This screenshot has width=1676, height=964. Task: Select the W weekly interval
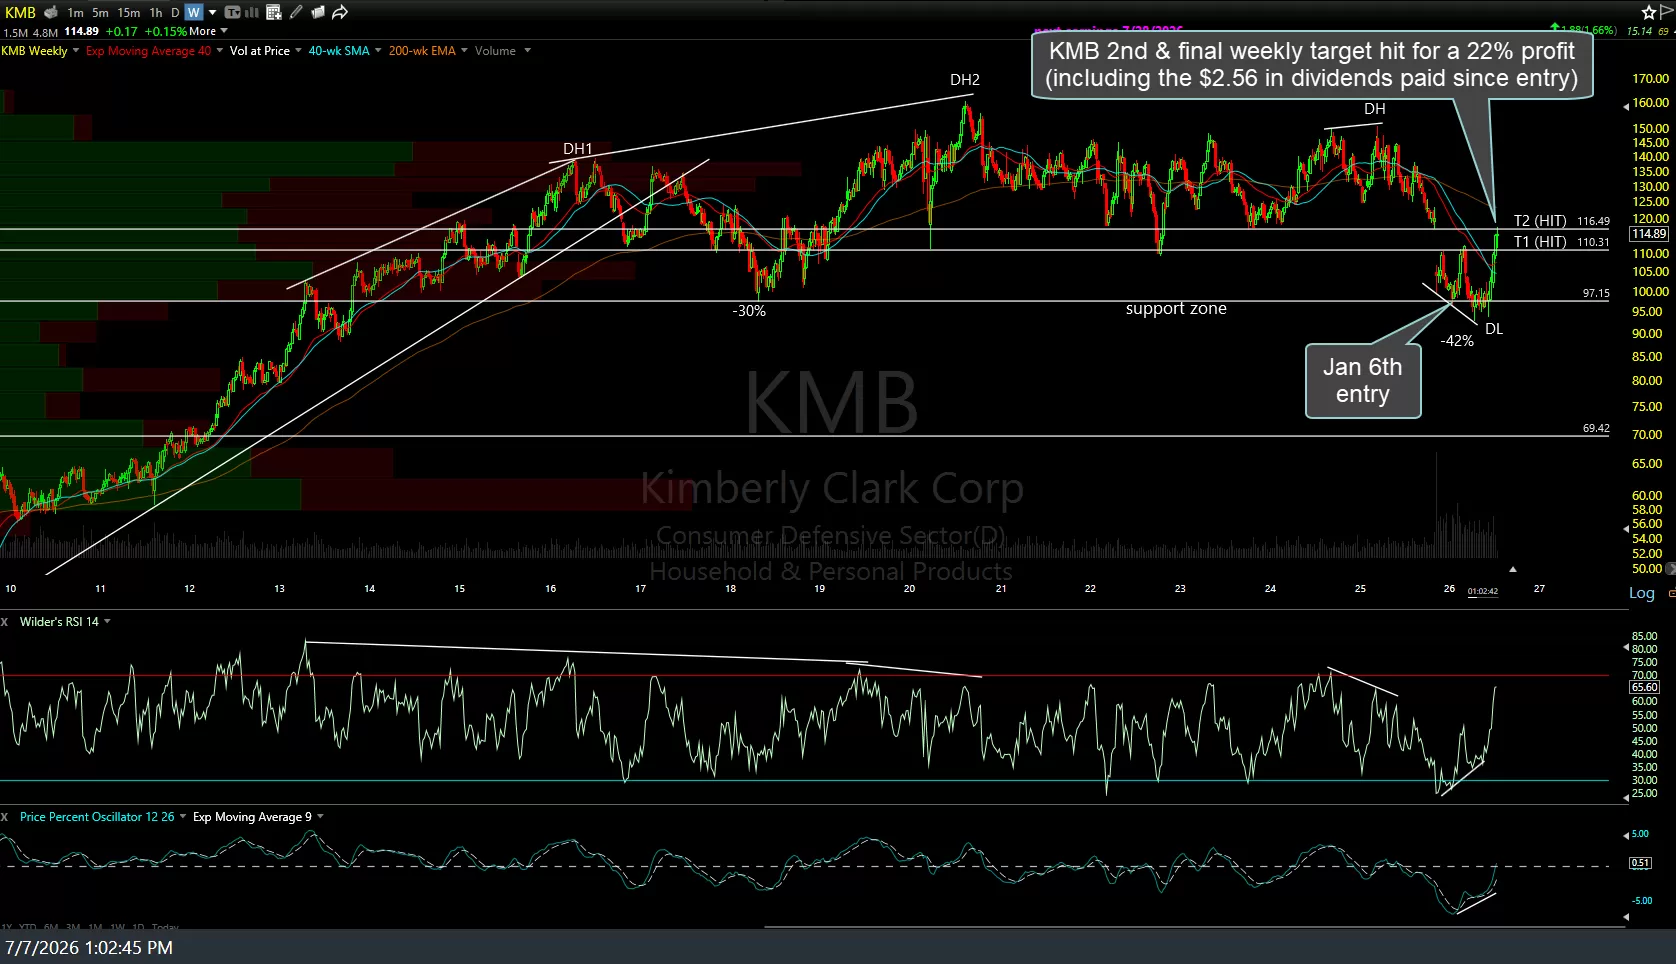(194, 12)
